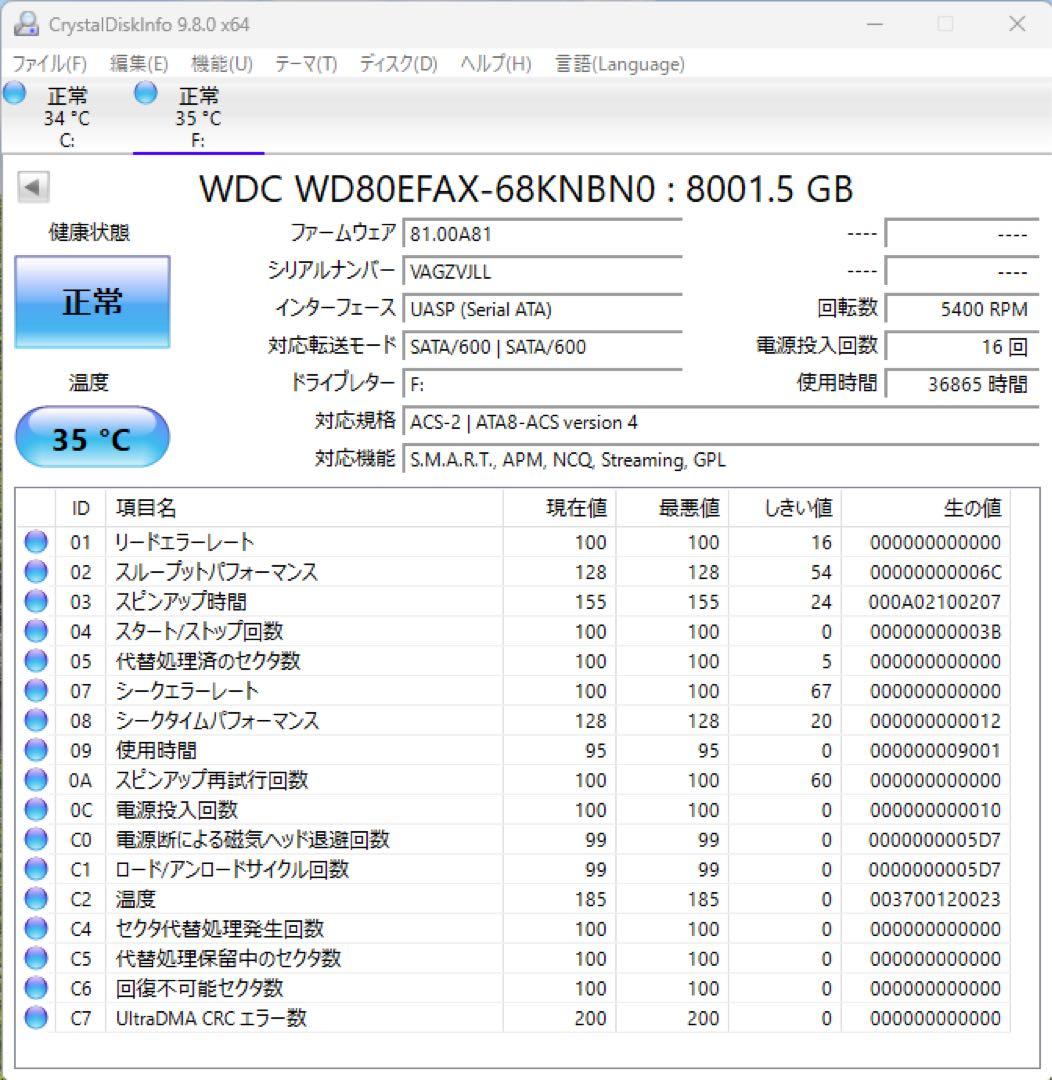1052x1080 pixels.
Task: Click the 生の値 column header
Action: click(x=925, y=508)
